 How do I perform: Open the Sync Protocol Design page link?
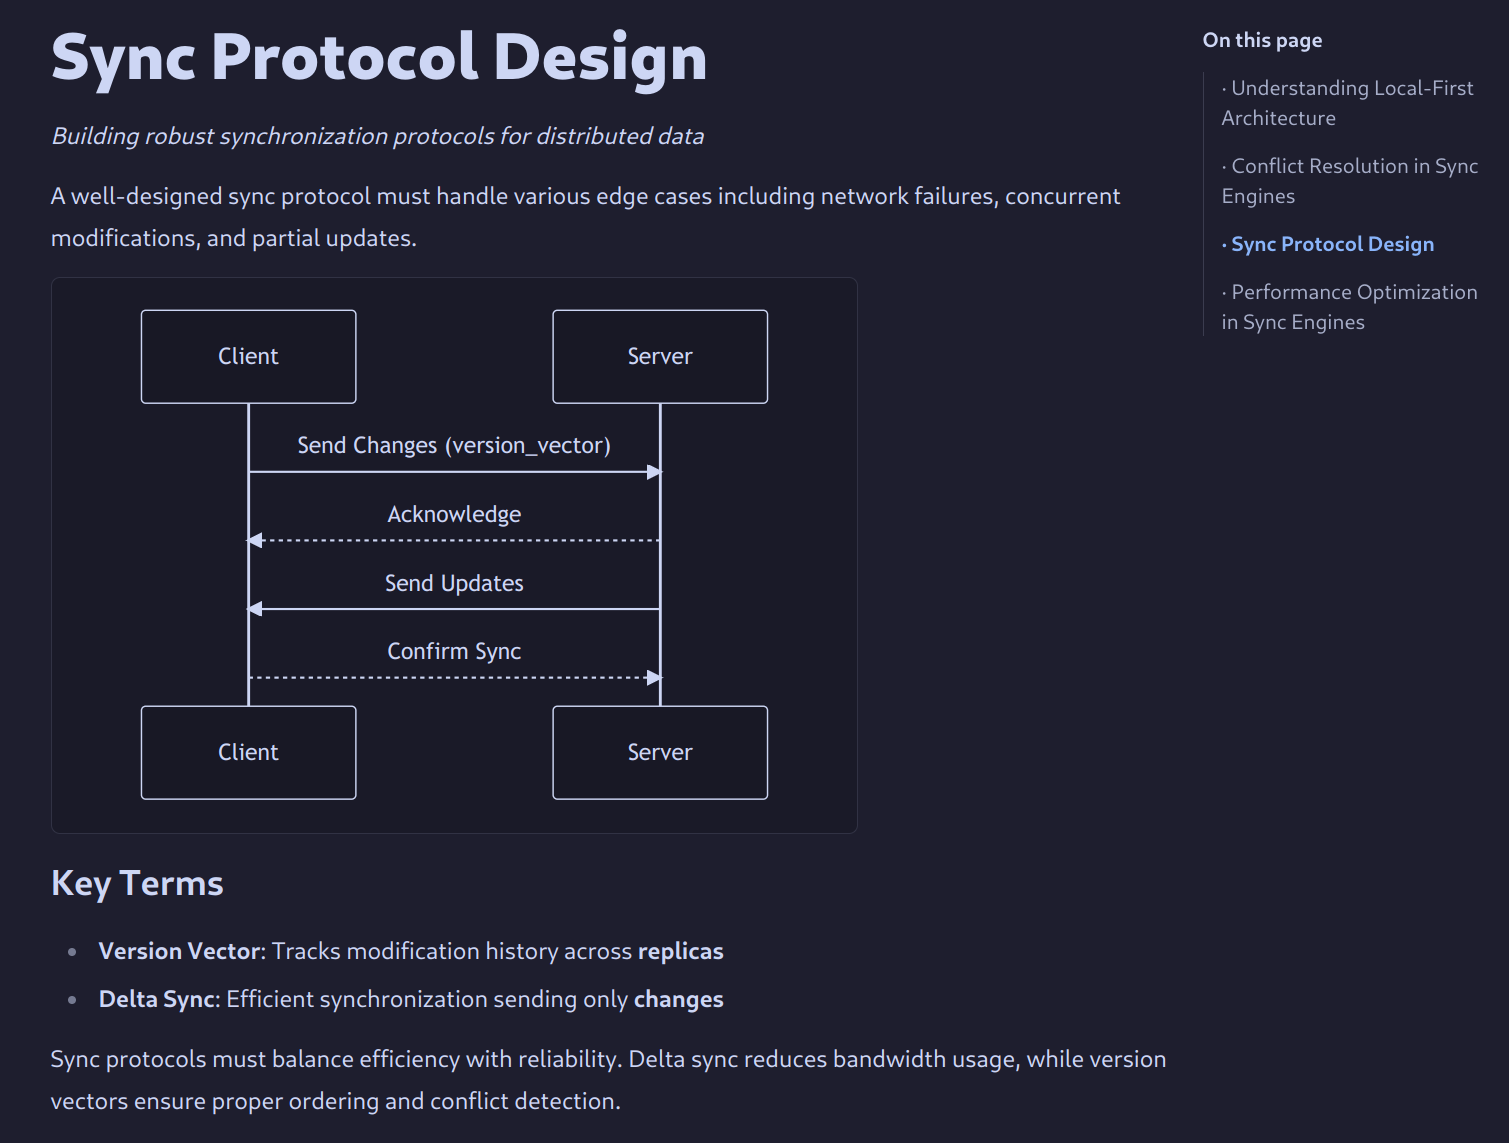1332,244
